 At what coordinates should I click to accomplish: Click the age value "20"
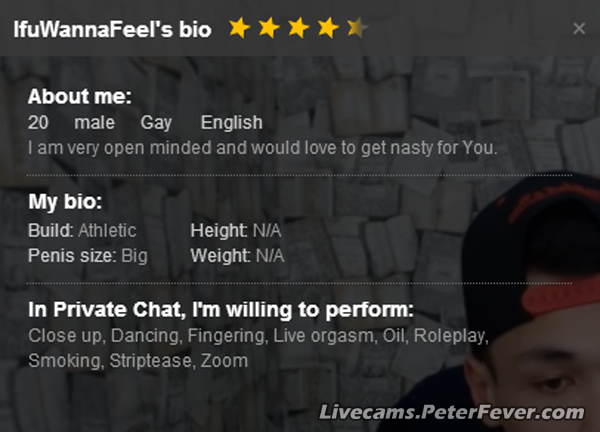point(38,123)
